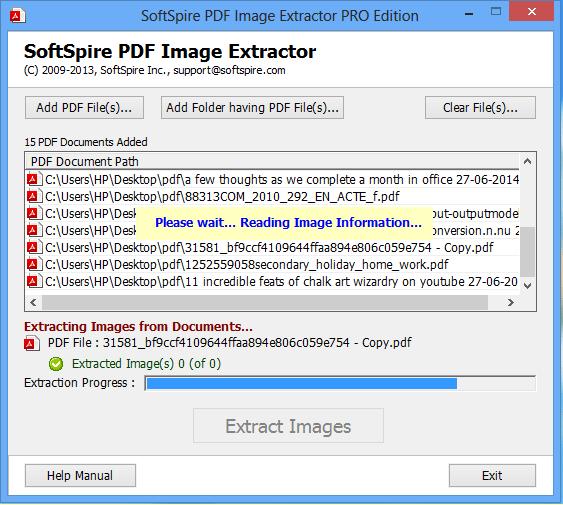Open Clear File(s)... option

480,107
